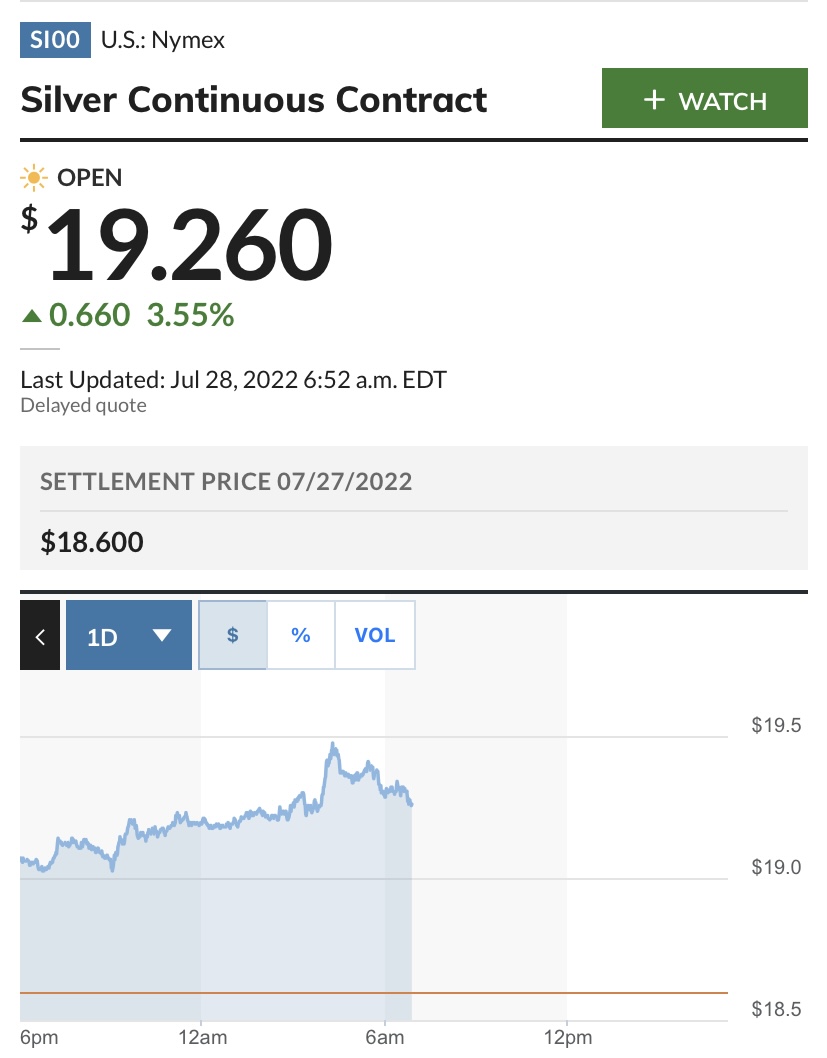Open the 1D time range selector
827x1058 pixels.
click(129, 636)
